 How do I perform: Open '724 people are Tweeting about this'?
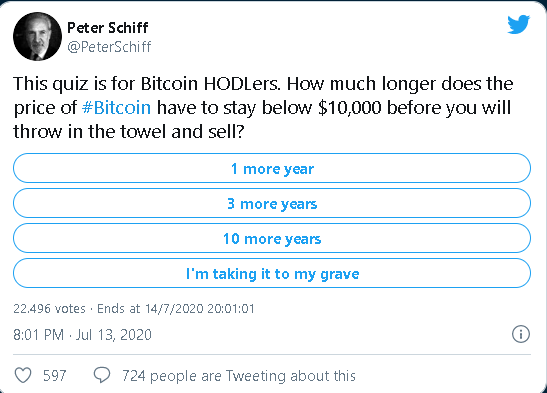pyautogui.click(x=239, y=376)
